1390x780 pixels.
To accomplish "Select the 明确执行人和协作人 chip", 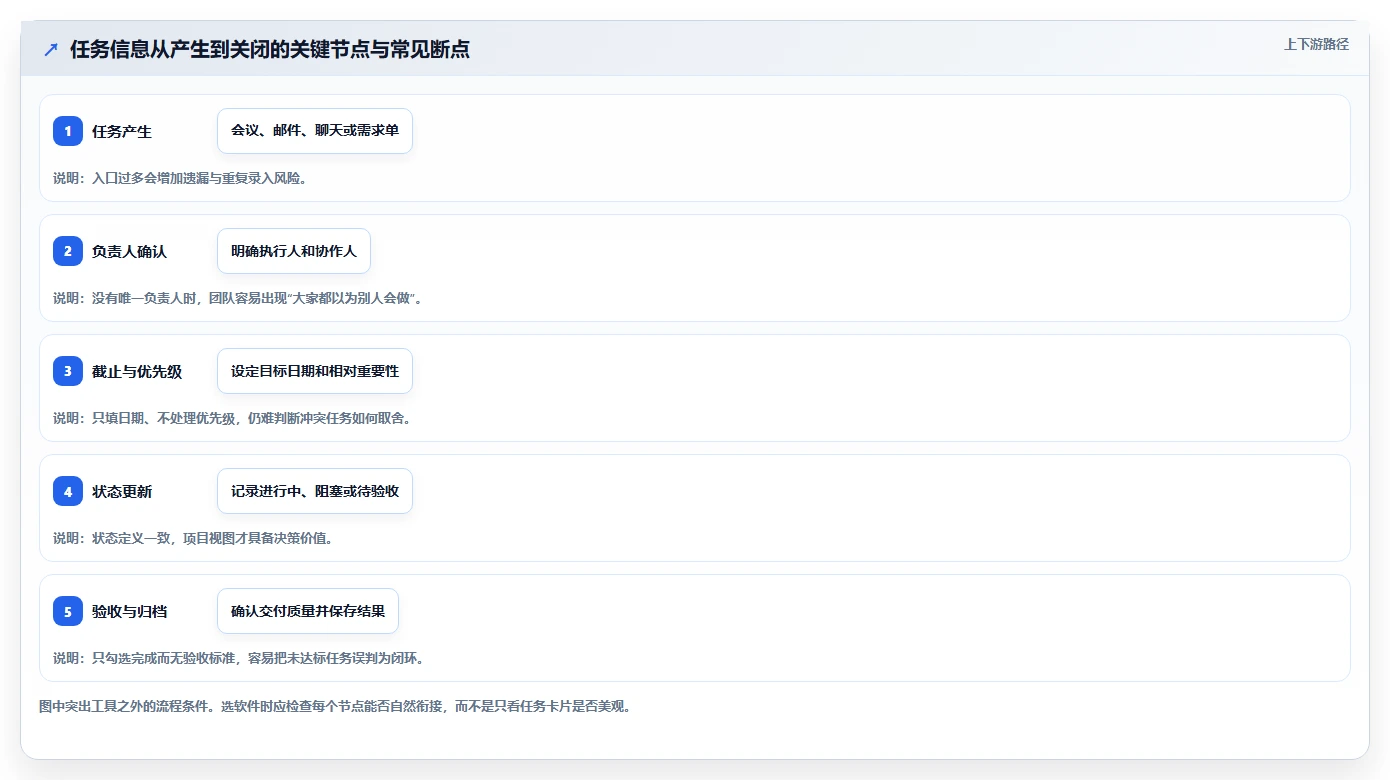I will coord(294,251).
